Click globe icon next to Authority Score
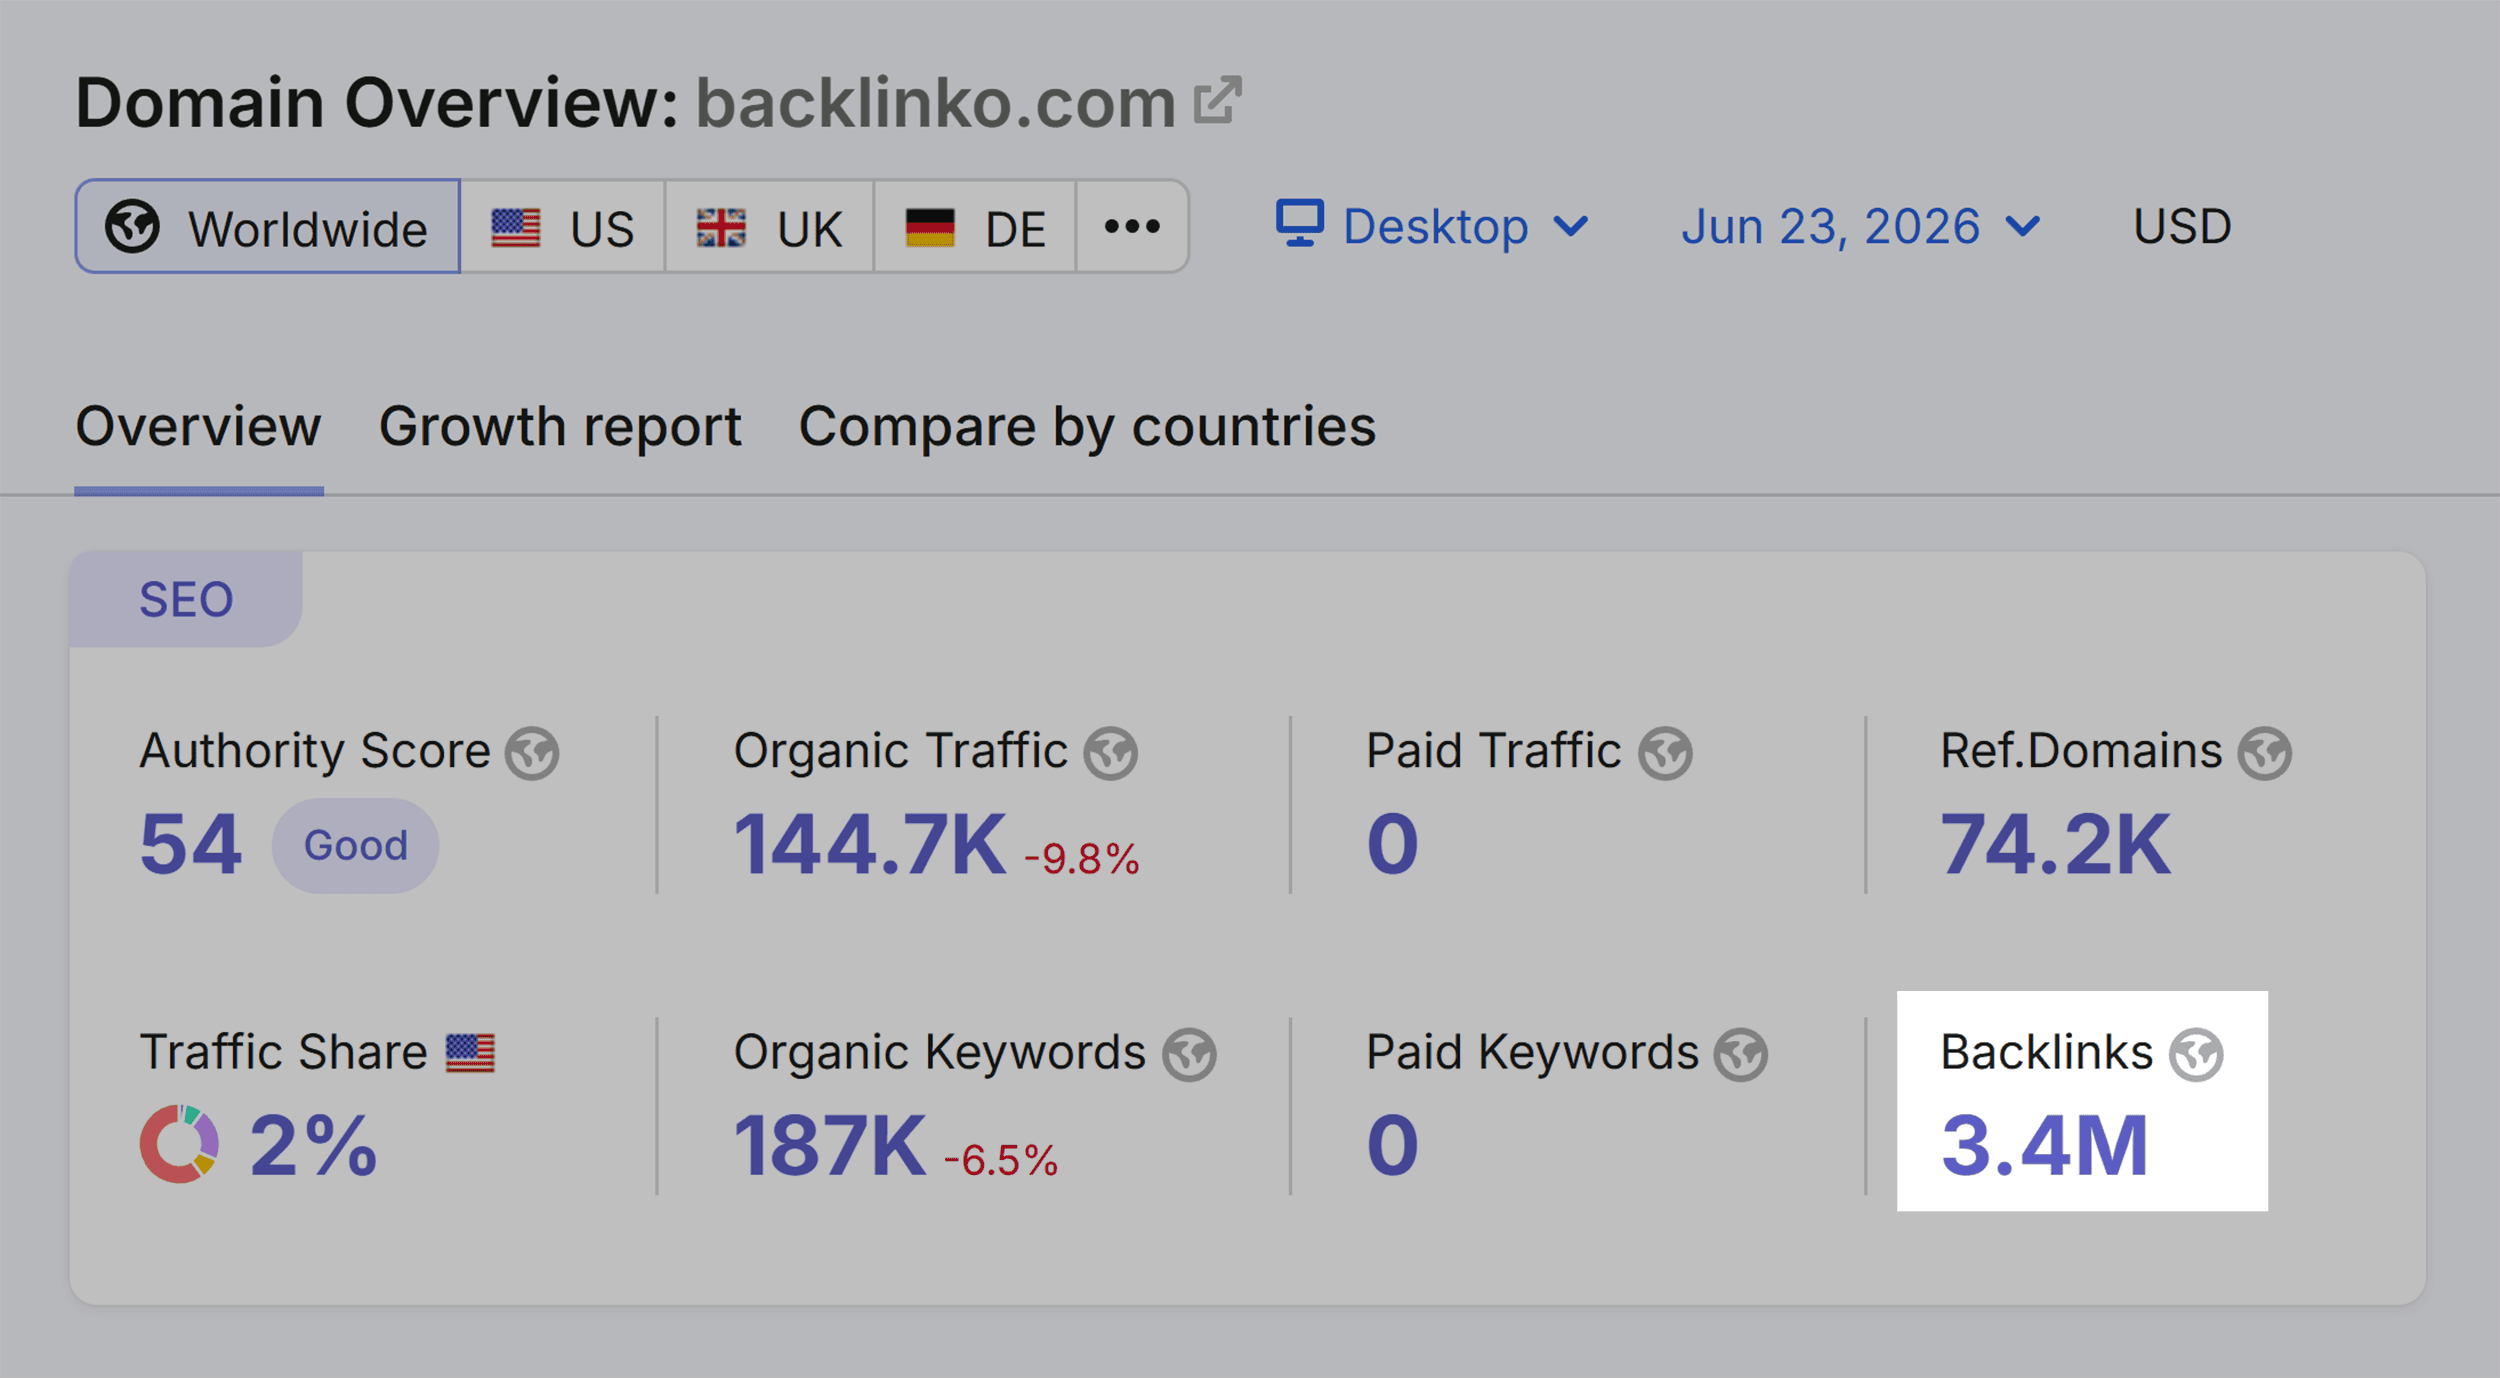 tap(531, 753)
